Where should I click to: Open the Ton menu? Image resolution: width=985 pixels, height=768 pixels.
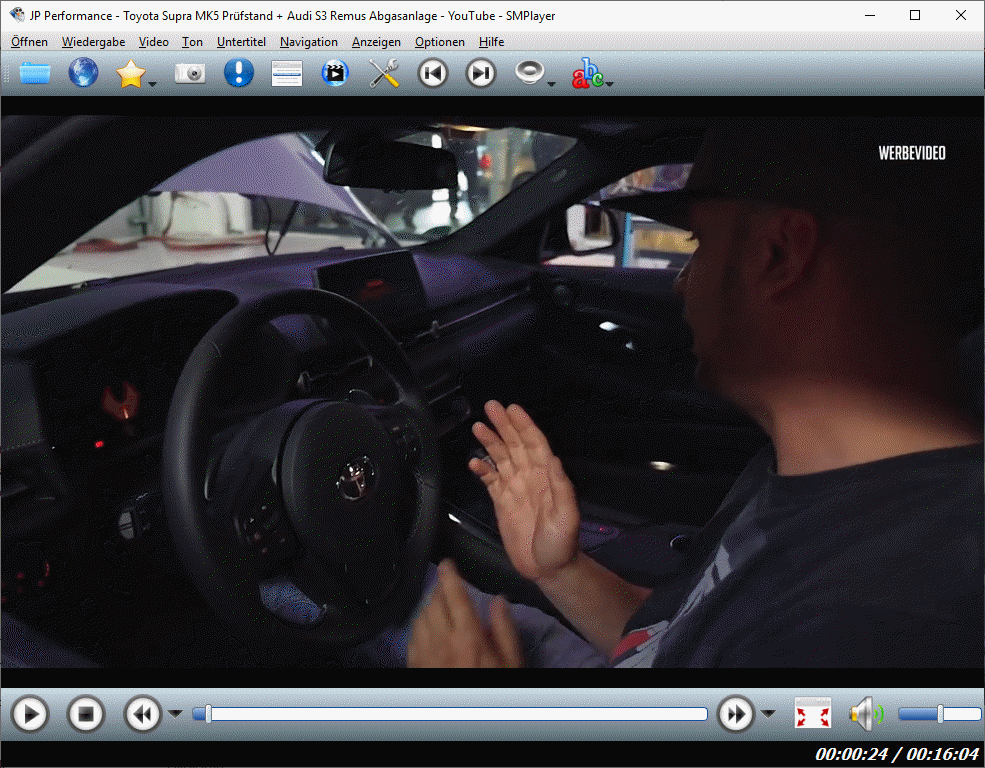pos(192,41)
